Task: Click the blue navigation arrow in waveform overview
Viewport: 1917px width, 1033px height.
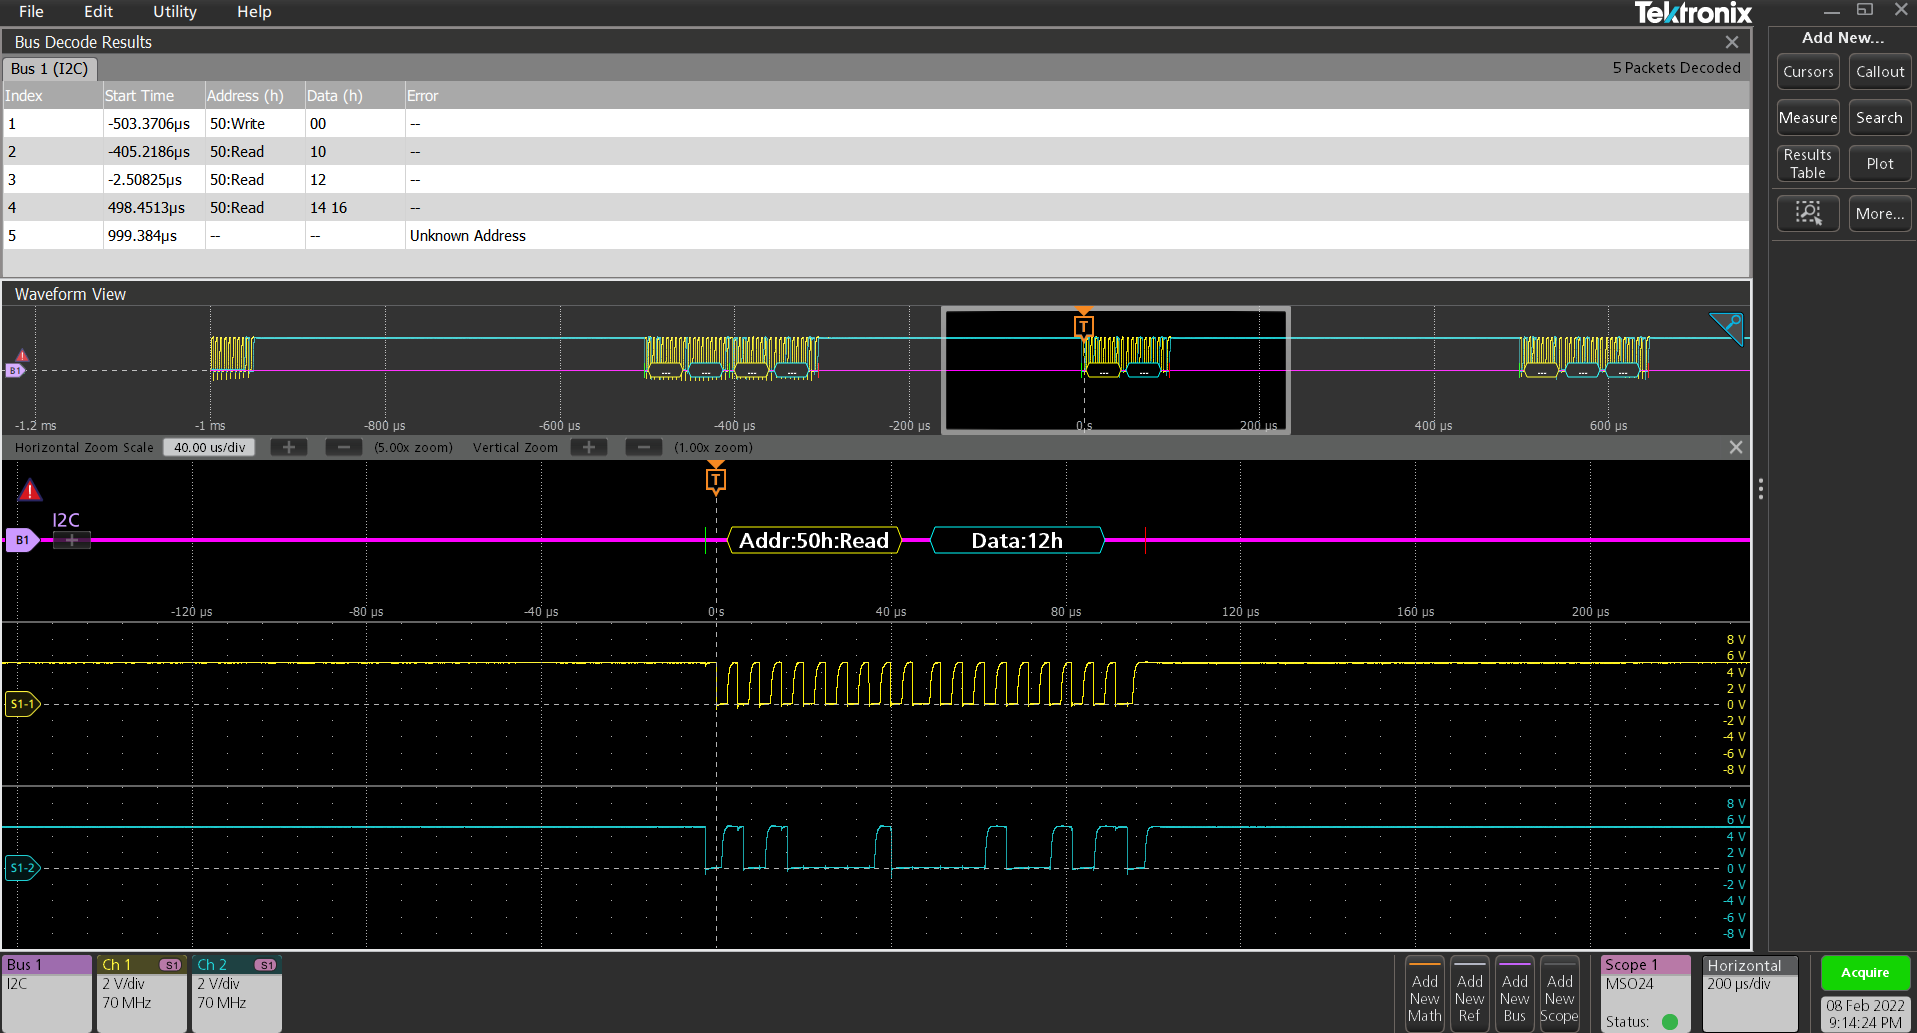Action: [x=1727, y=328]
